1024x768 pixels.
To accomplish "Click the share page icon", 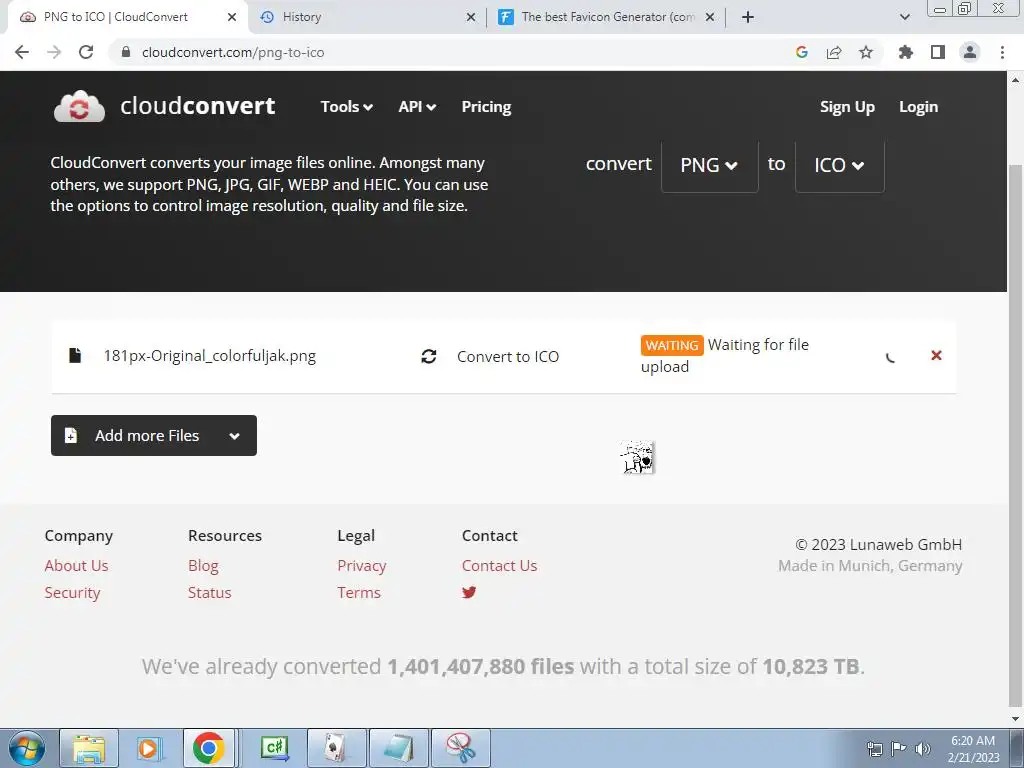I will pos(834,52).
